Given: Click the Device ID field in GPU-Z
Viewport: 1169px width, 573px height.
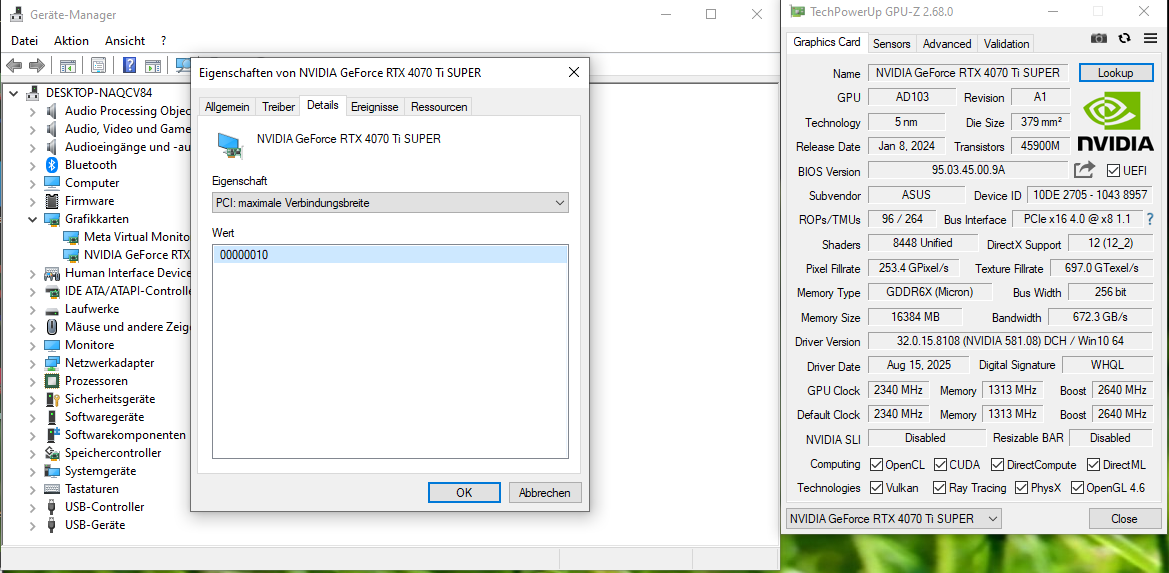Looking at the screenshot, I should click(1089, 195).
